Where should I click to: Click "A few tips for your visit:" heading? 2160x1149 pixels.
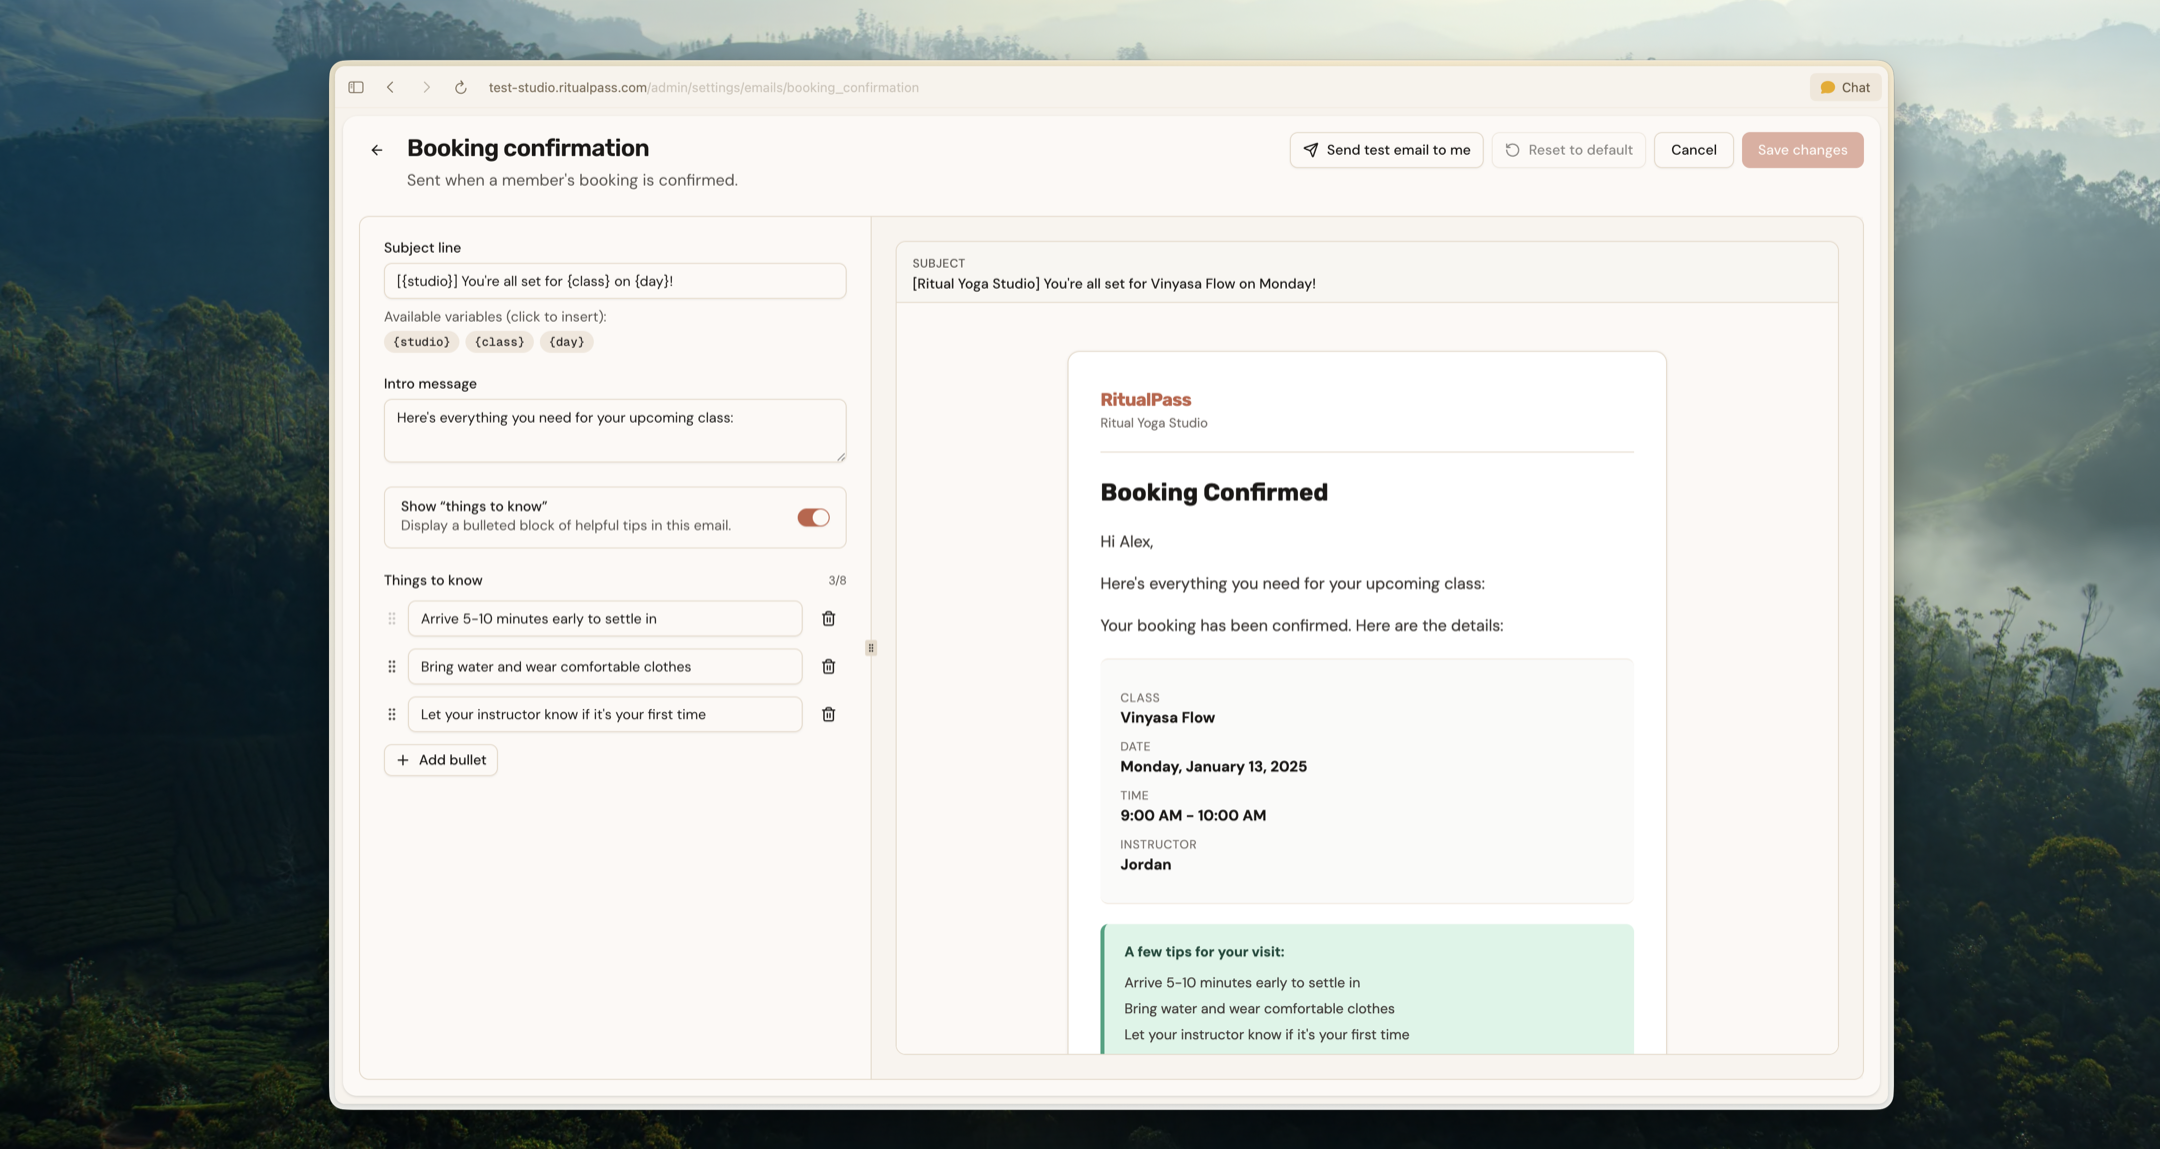tap(1204, 952)
